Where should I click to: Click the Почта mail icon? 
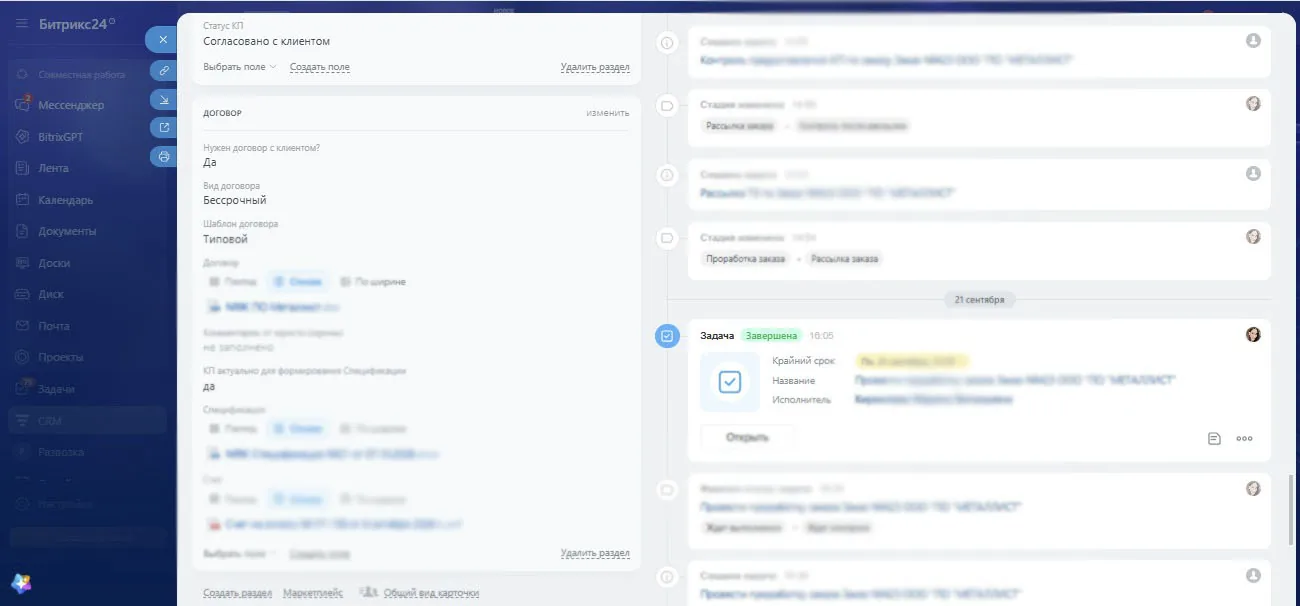22,326
